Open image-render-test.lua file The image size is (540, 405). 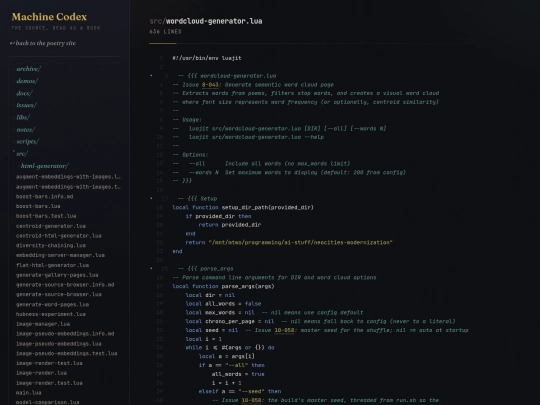pos(49,363)
